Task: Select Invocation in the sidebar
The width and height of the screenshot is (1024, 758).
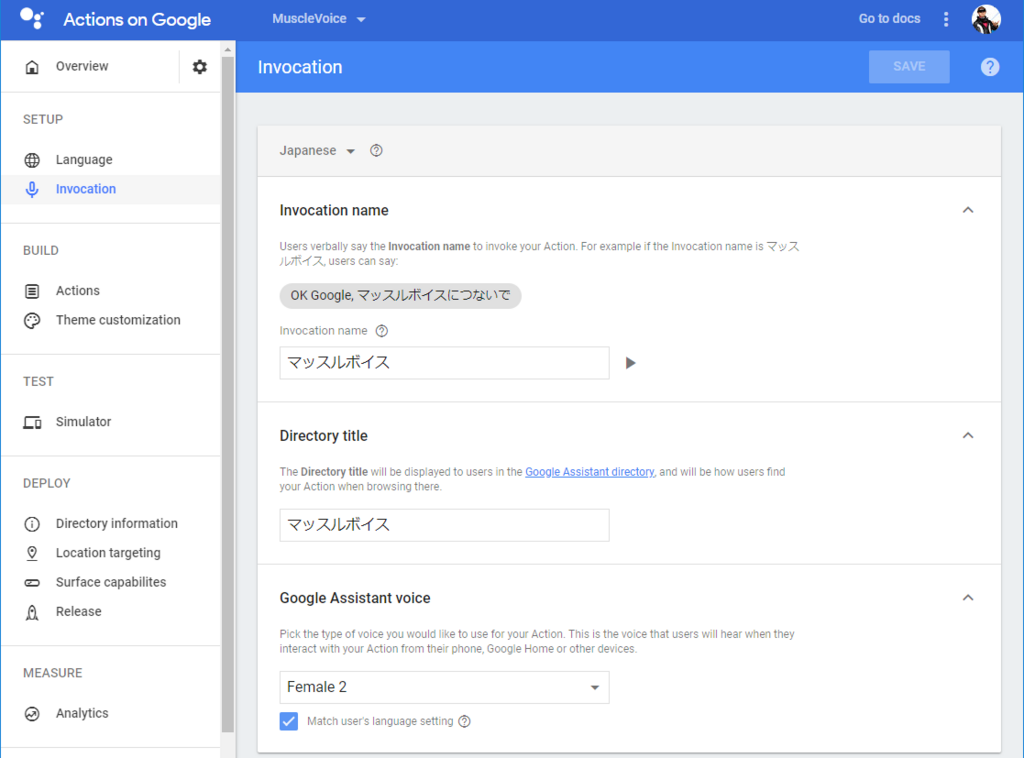Action: (x=86, y=189)
